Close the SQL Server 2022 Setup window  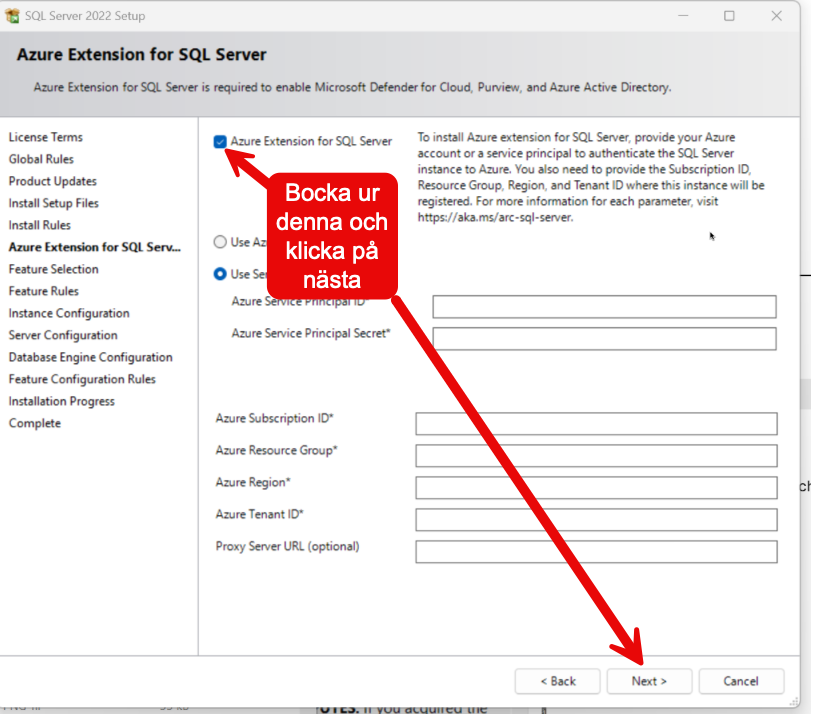pos(777,16)
